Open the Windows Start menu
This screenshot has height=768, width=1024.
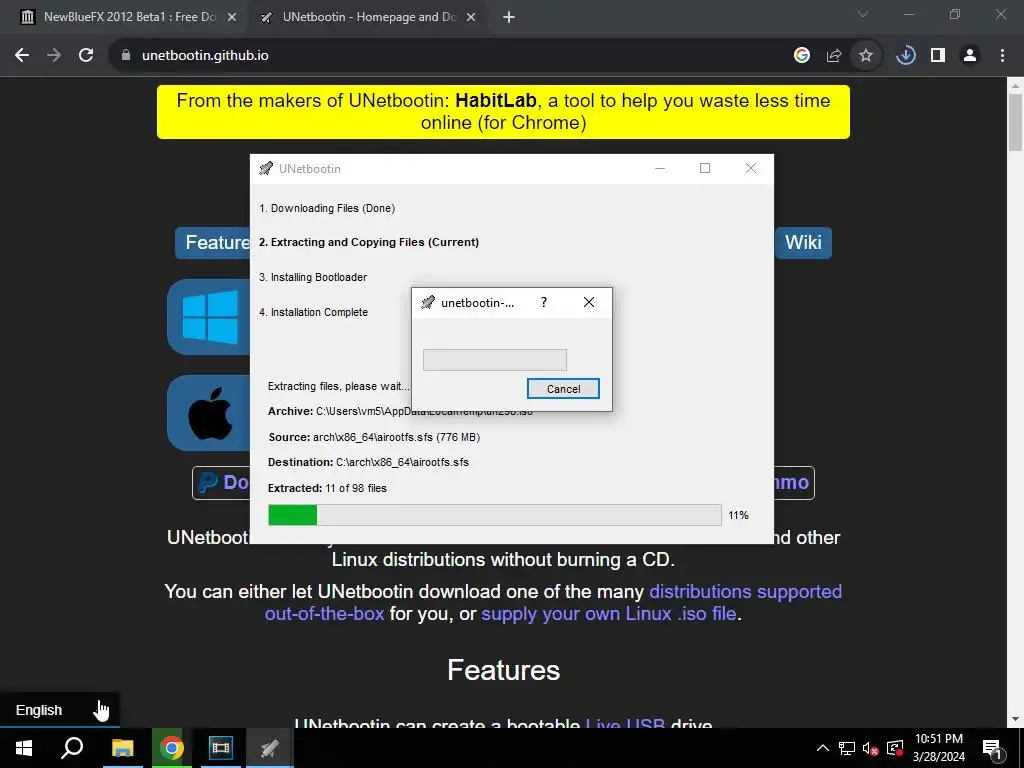coord(24,748)
